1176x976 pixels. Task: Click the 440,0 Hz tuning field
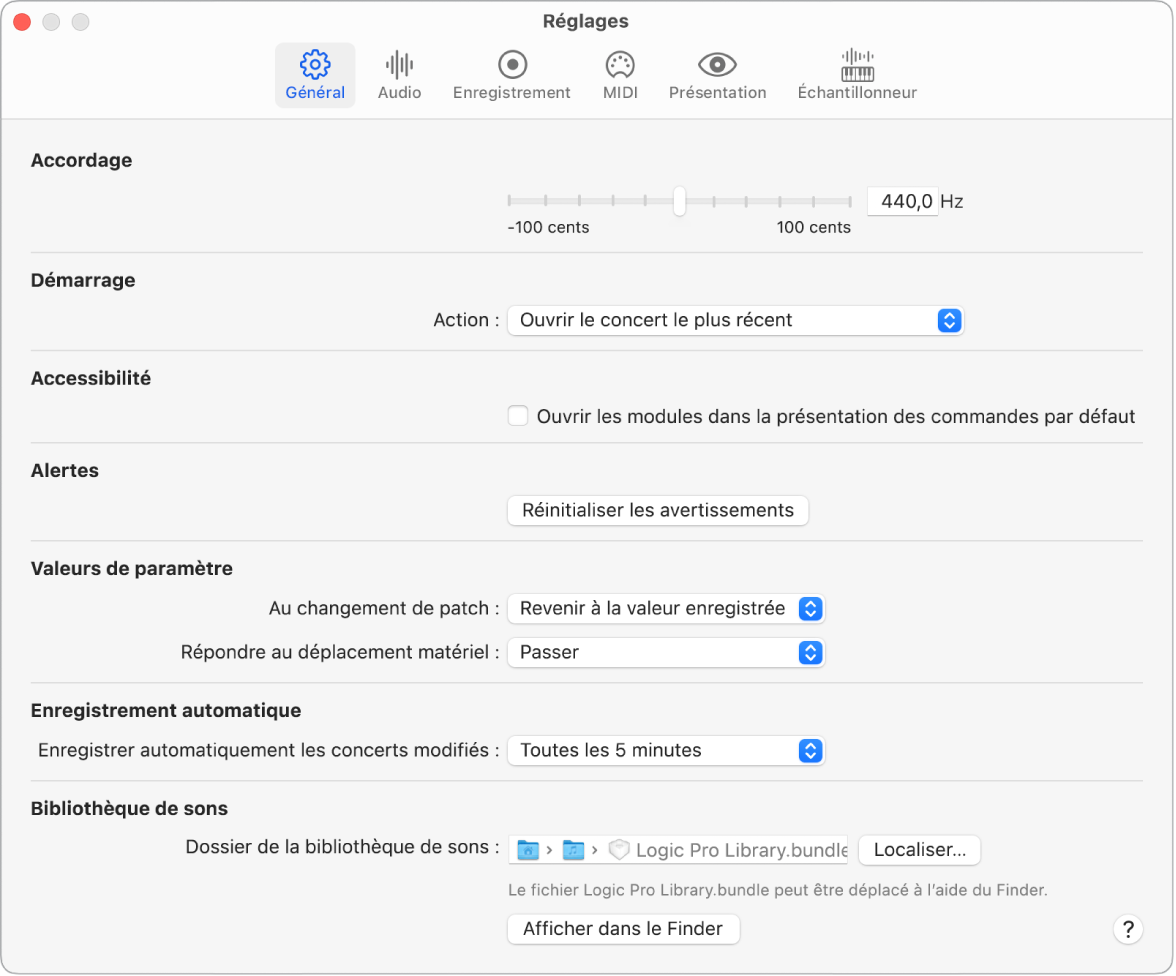(x=903, y=201)
